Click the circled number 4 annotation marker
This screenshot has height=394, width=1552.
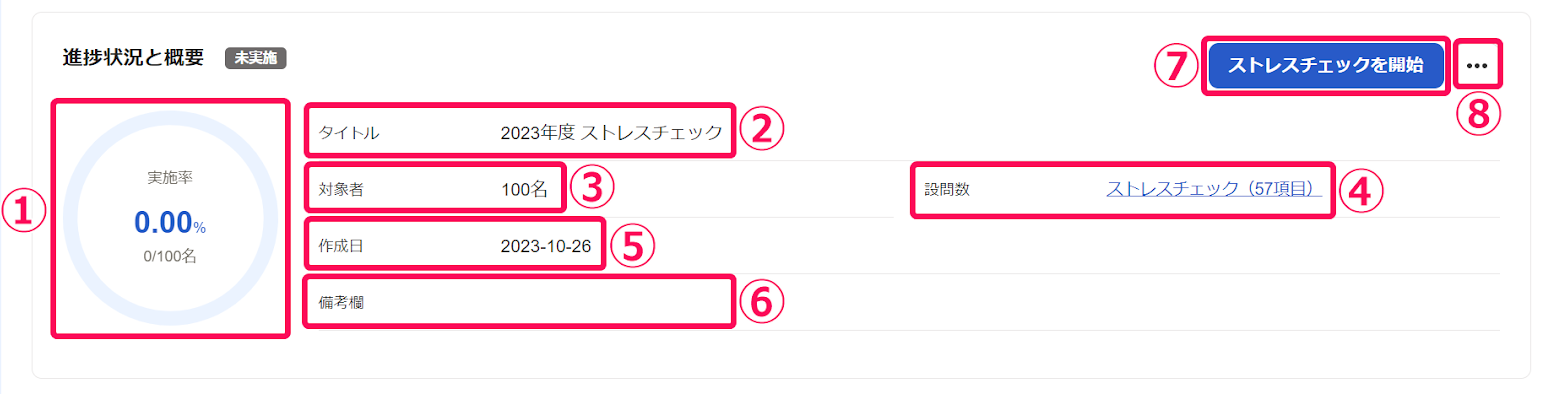click(1361, 190)
